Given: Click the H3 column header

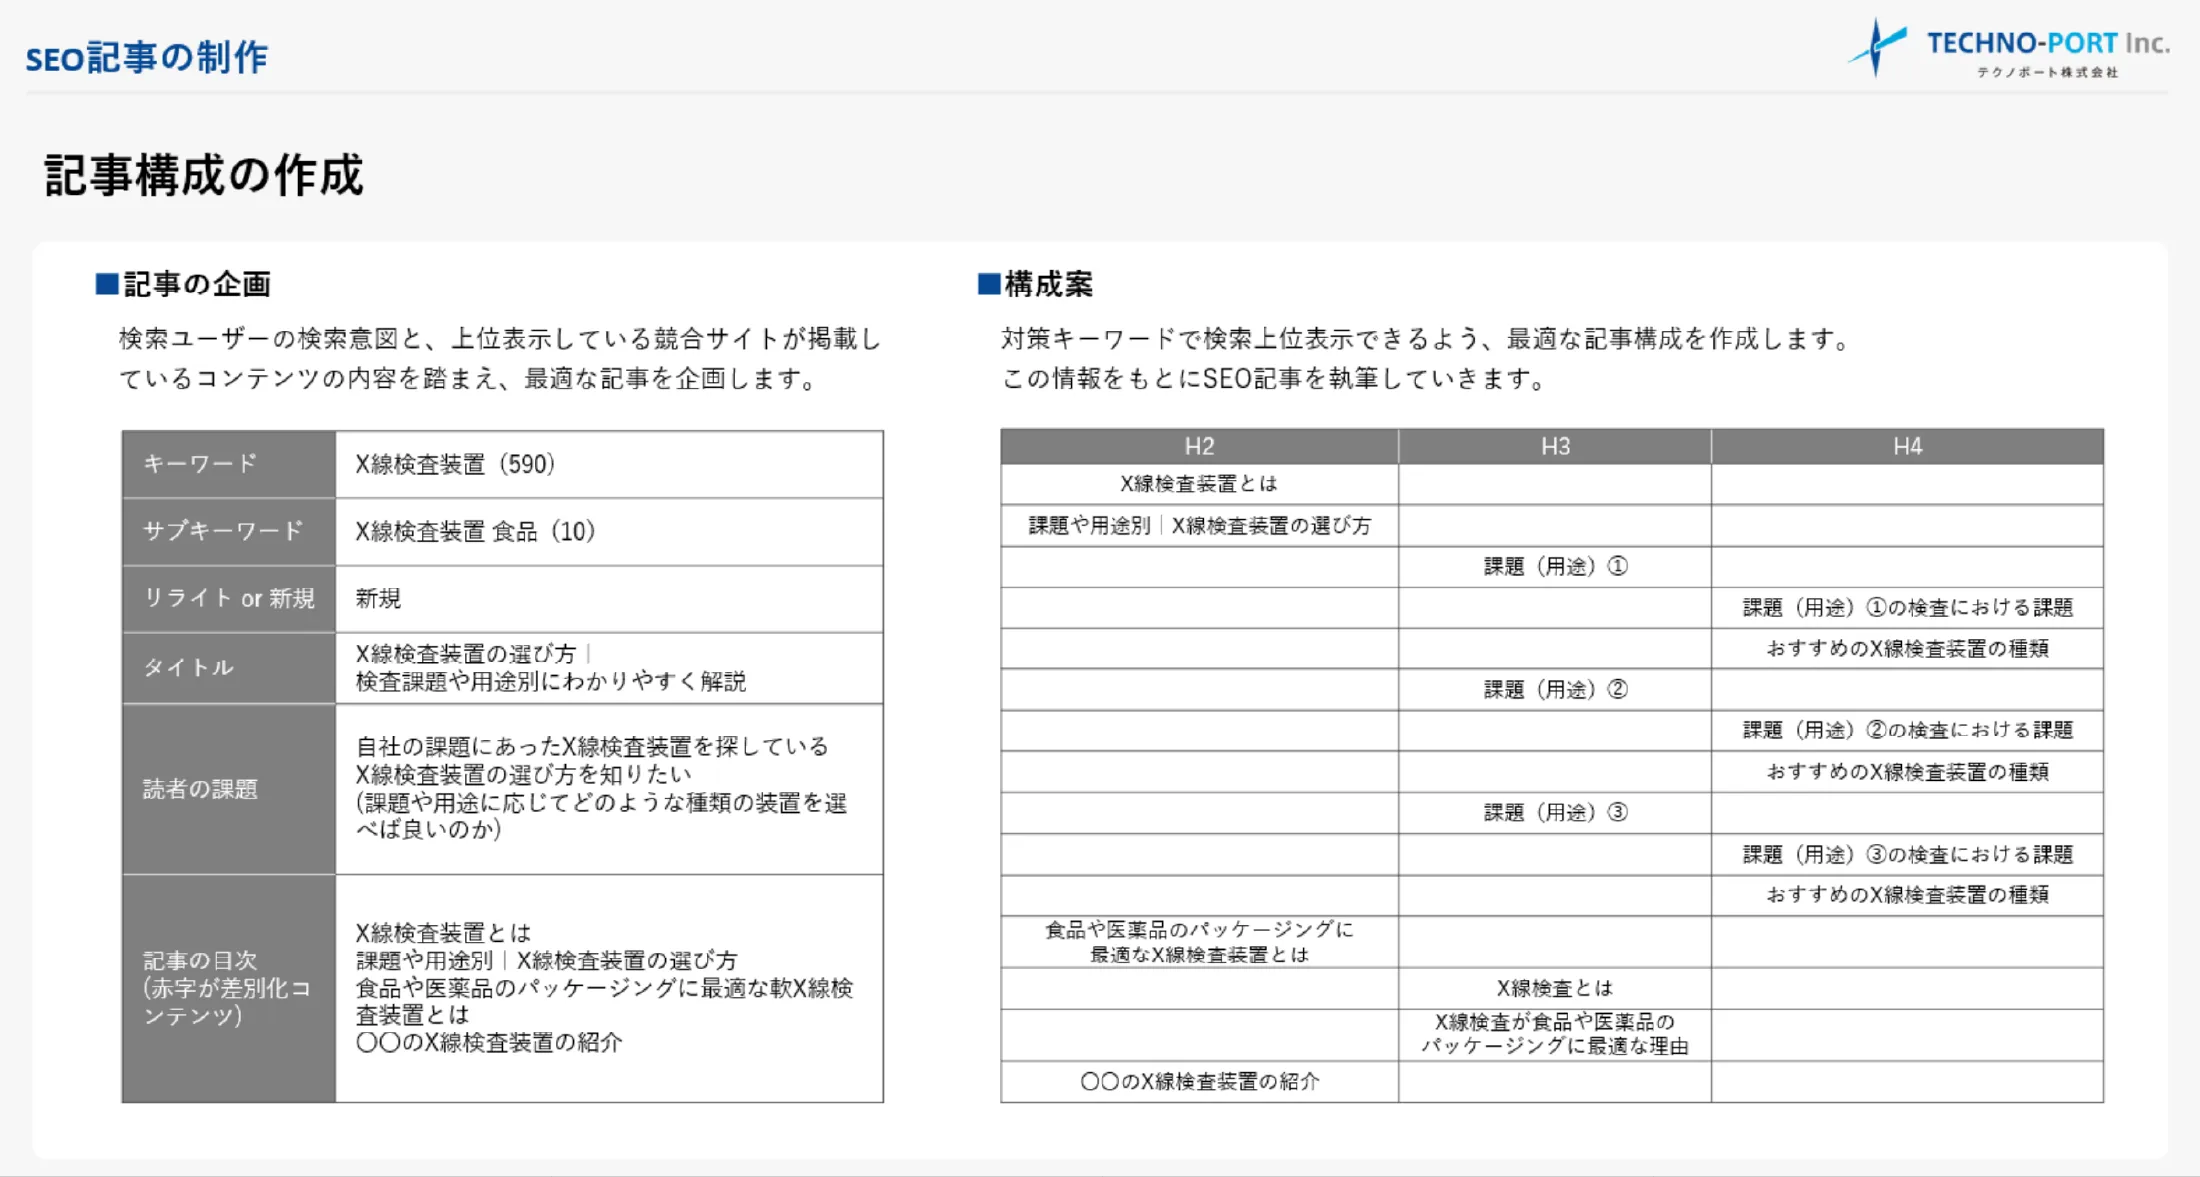Looking at the screenshot, I should coord(1555,446).
